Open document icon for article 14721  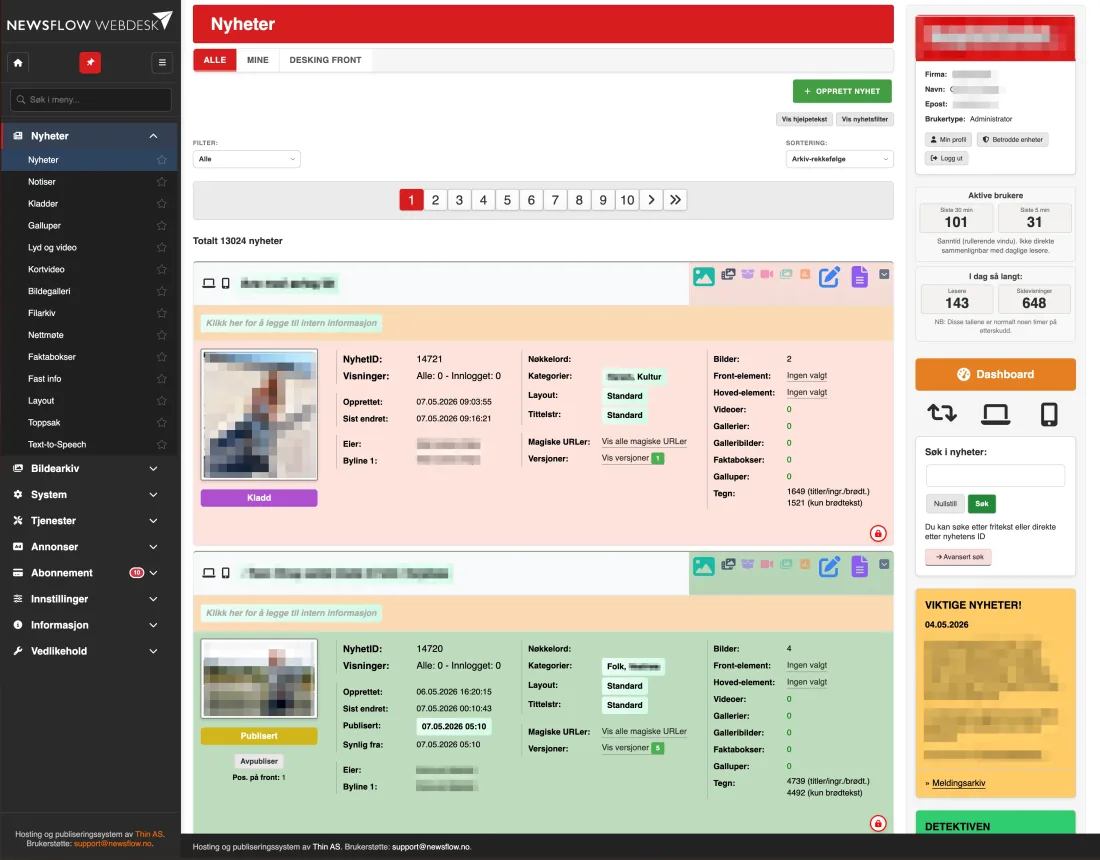click(x=859, y=277)
